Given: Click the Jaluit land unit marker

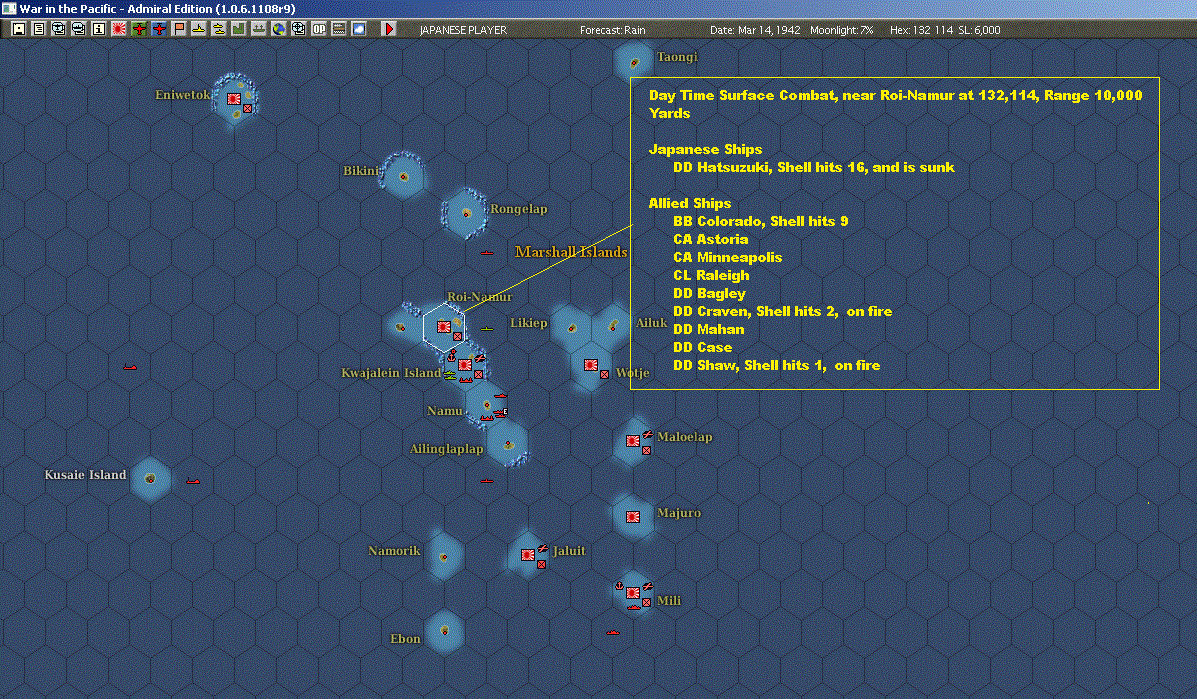Looking at the screenshot, I should coord(541,565).
